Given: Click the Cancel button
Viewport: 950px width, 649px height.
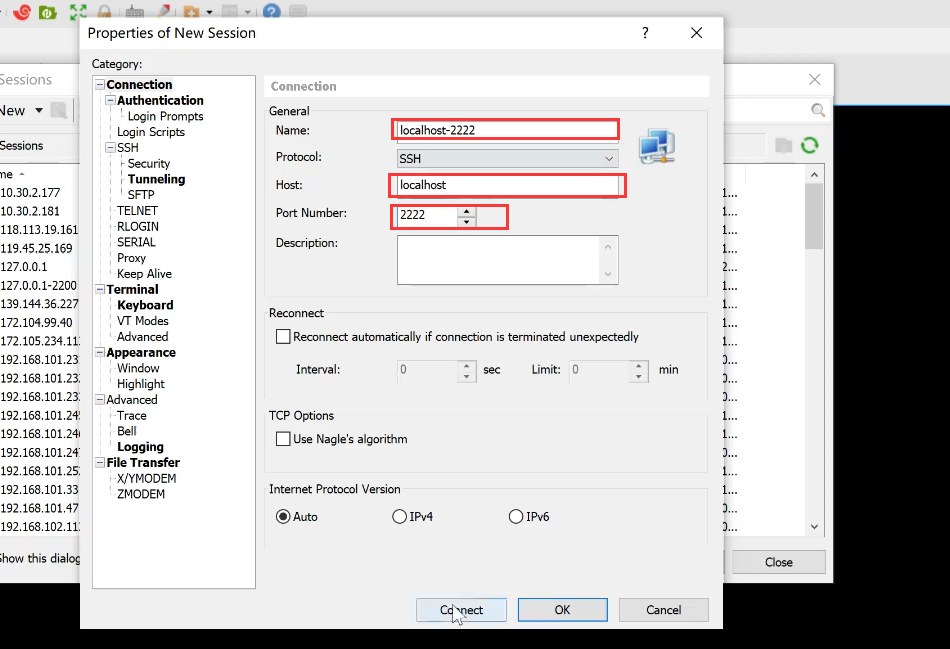Looking at the screenshot, I should [x=663, y=610].
